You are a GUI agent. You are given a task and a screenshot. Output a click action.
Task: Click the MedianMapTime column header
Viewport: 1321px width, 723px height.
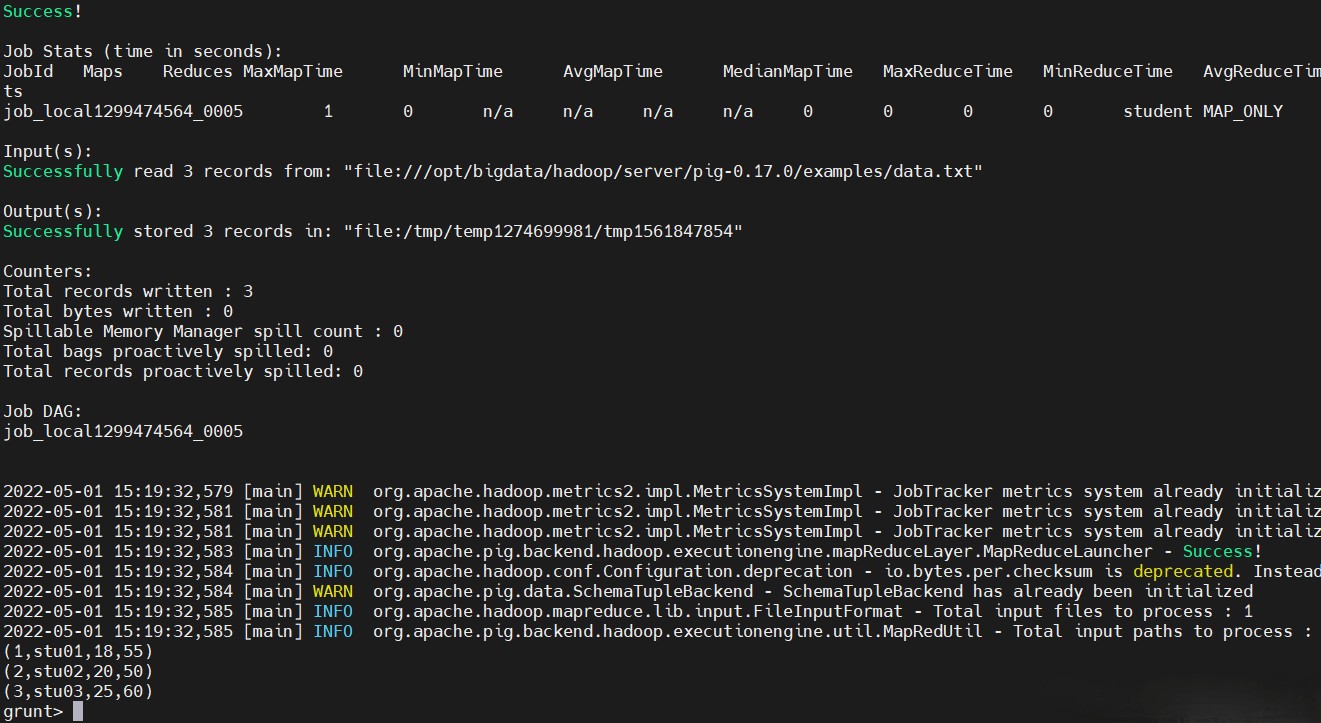787,71
